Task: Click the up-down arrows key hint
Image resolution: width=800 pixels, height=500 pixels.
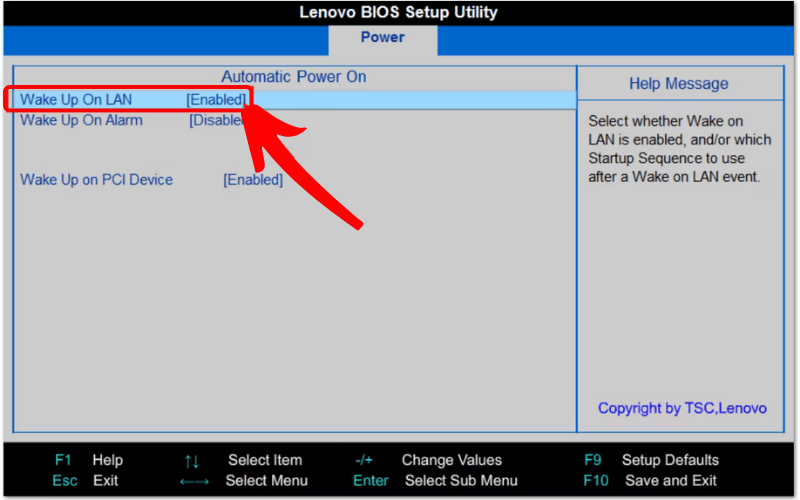Action: click(192, 460)
